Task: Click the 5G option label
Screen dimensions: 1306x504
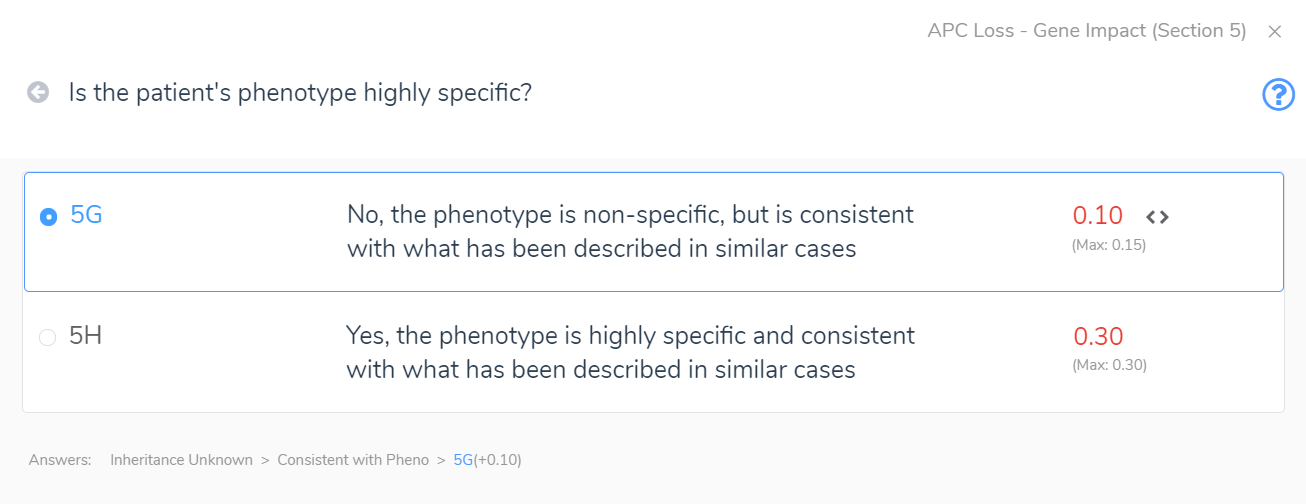Action: pos(87,215)
